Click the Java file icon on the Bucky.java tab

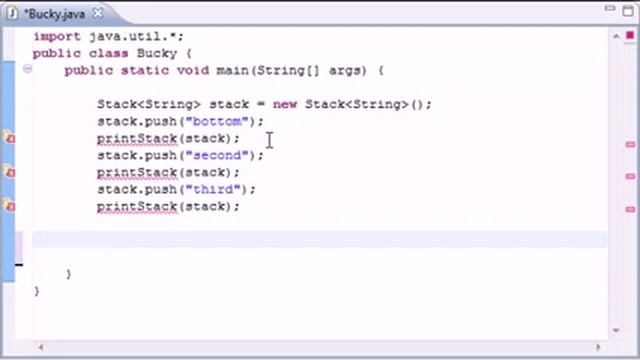click(x=12, y=14)
